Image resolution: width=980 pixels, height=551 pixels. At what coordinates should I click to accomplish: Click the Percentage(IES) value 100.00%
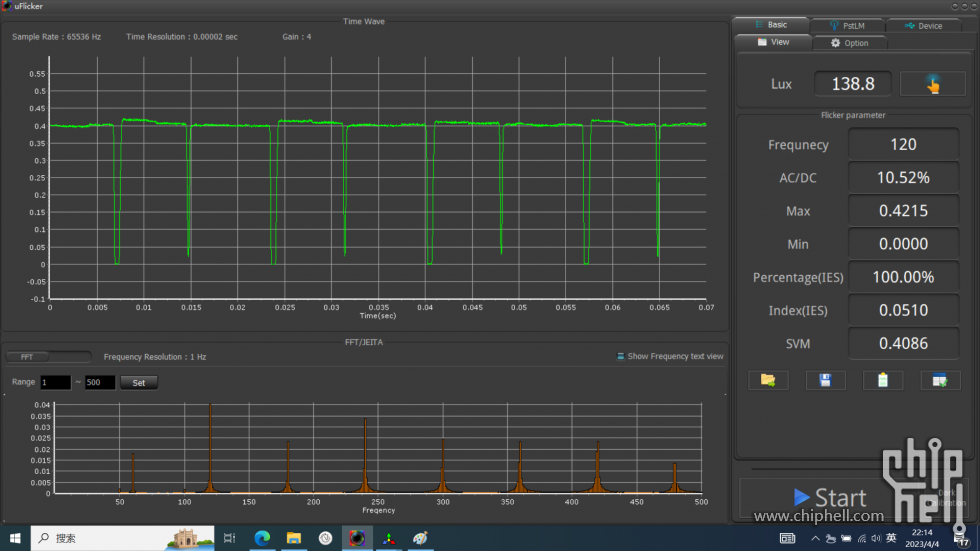click(903, 277)
